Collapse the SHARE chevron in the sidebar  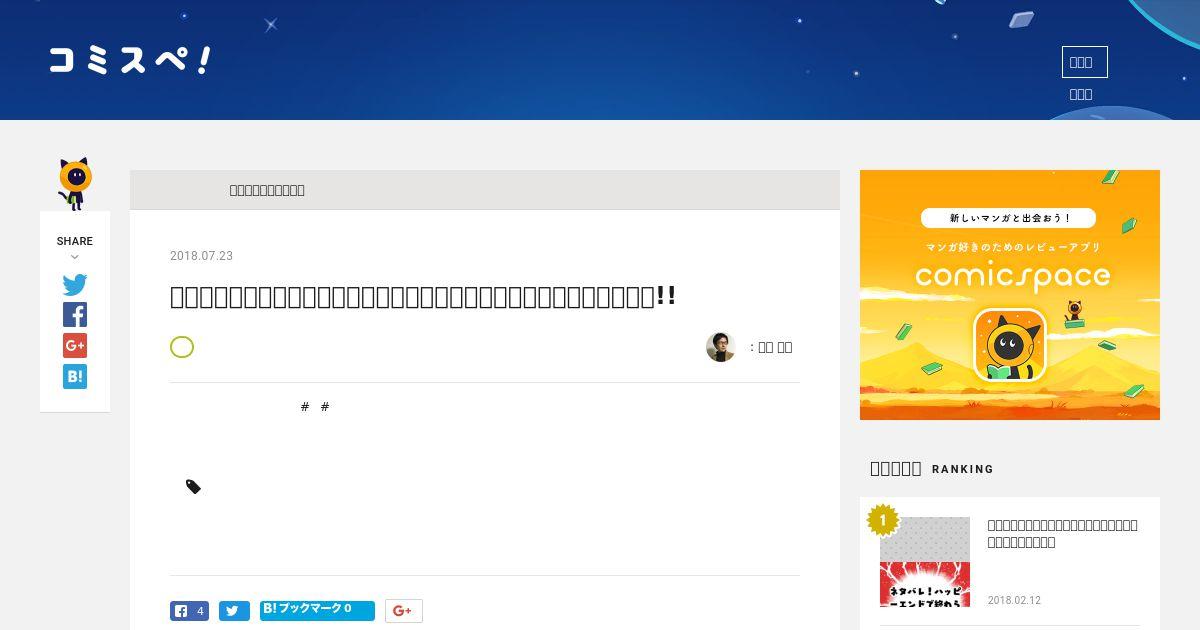pyautogui.click(x=75, y=257)
